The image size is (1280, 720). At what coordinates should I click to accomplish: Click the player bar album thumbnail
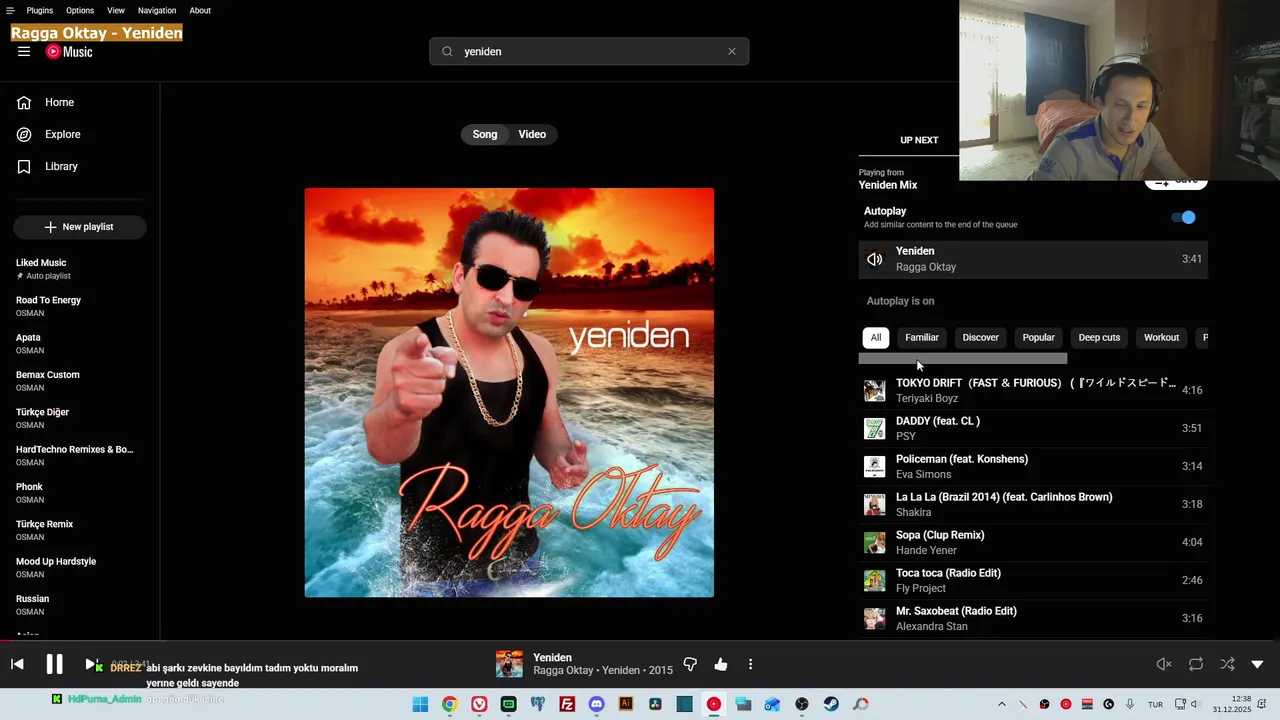tap(509, 664)
